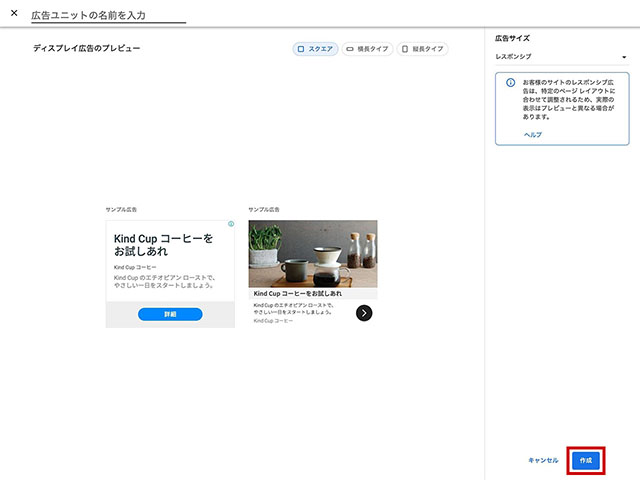Viewport: 640px width, 480px height.
Task: Open the レスポンシブ ad size dropdown
Action: click(x=562, y=57)
